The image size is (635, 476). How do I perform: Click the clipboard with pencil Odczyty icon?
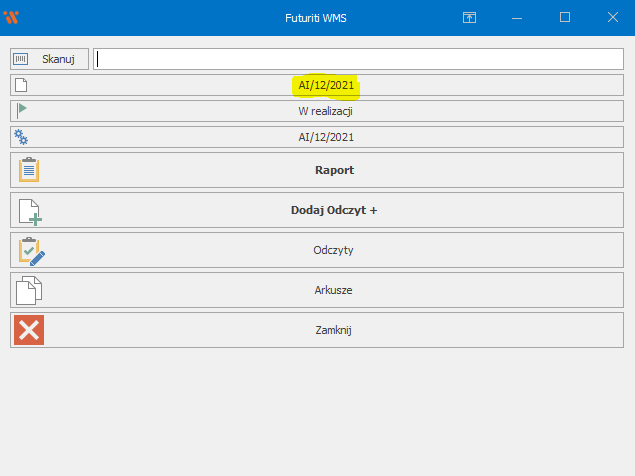point(30,250)
